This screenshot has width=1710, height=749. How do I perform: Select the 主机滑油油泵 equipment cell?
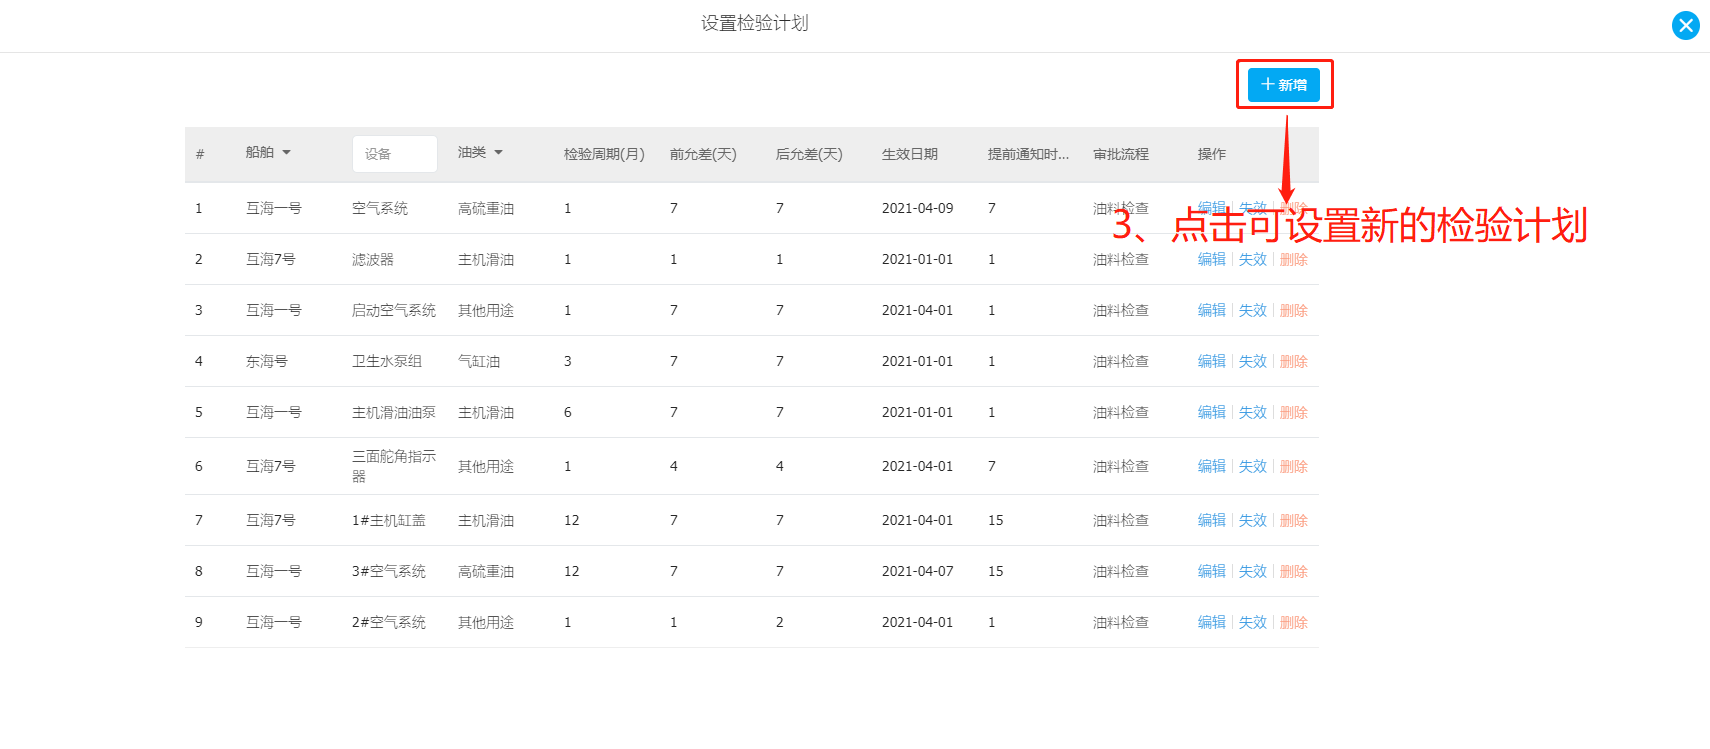(394, 412)
